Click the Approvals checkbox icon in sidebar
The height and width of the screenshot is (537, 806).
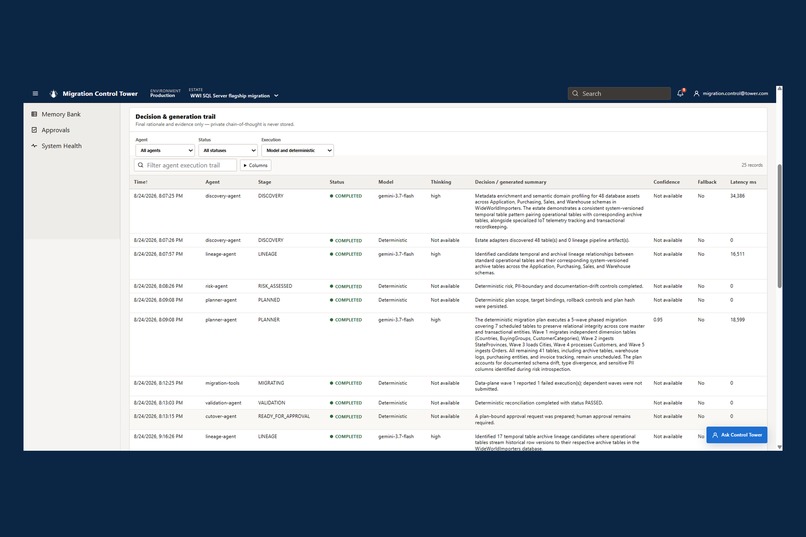pos(34,130)
